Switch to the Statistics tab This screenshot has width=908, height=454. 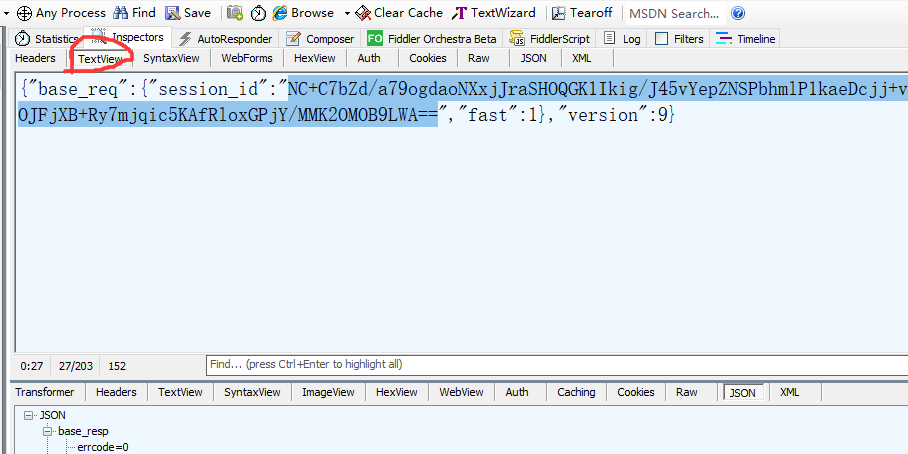[48, 39]
